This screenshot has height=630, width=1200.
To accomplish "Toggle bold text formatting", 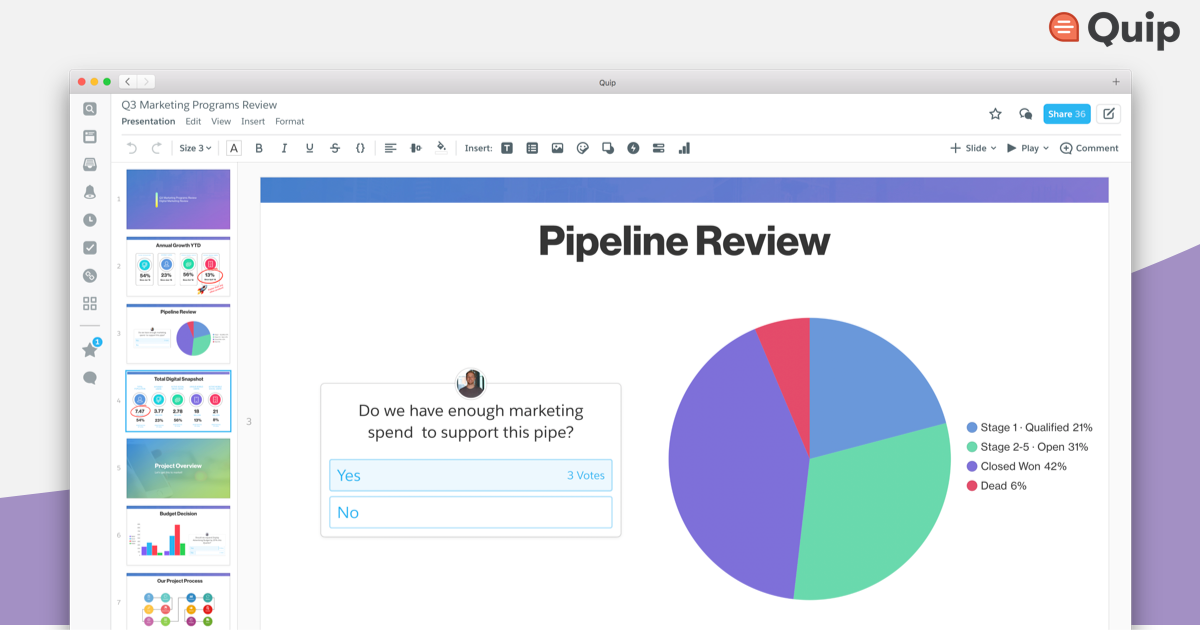I will [258, 147].
